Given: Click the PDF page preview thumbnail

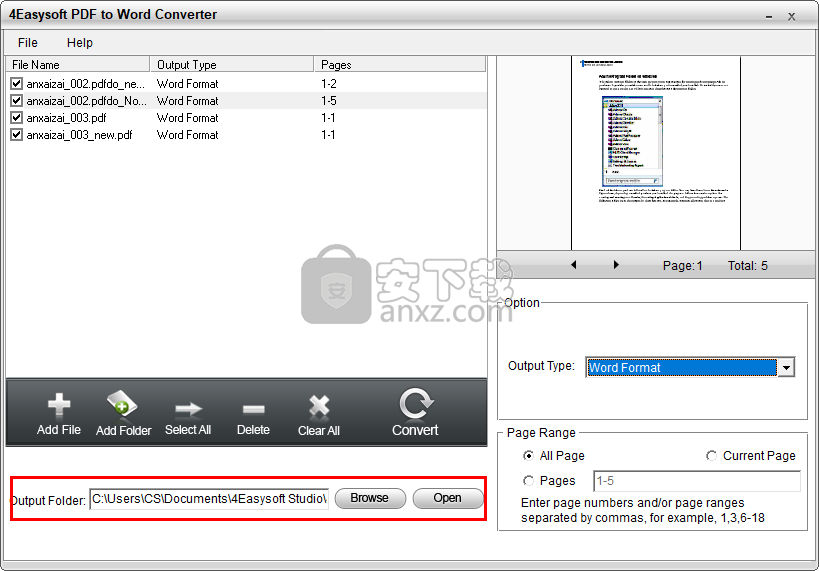Looking at the screenshot, I should coord(656,153).
